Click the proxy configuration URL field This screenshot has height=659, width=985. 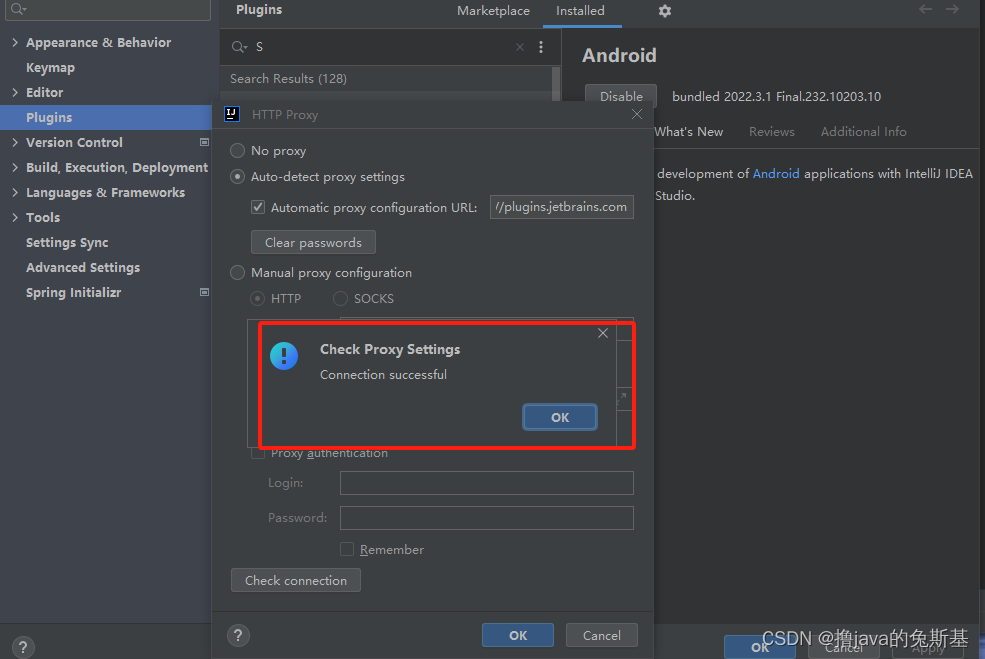pyautogui.click(x=562, y=207)
